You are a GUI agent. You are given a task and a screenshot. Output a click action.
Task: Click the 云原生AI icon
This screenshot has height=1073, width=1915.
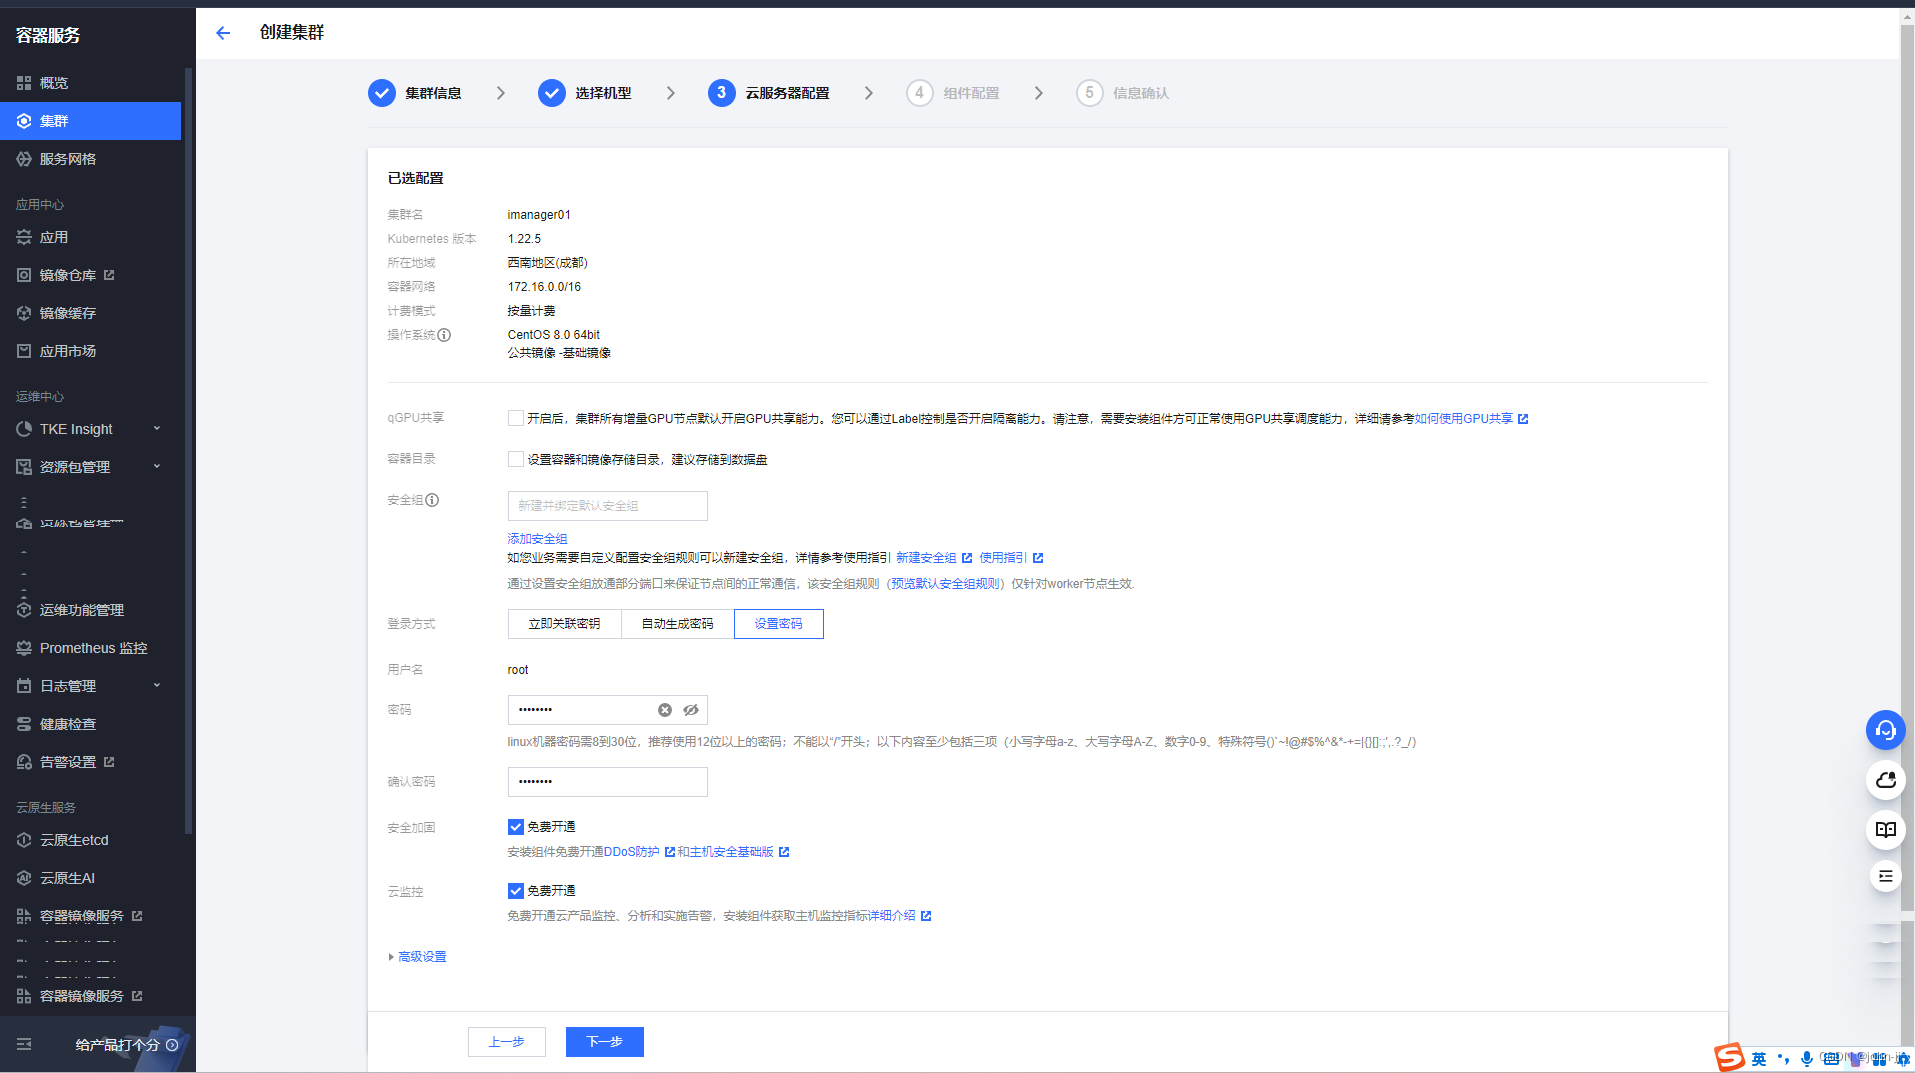pos(24,878)
